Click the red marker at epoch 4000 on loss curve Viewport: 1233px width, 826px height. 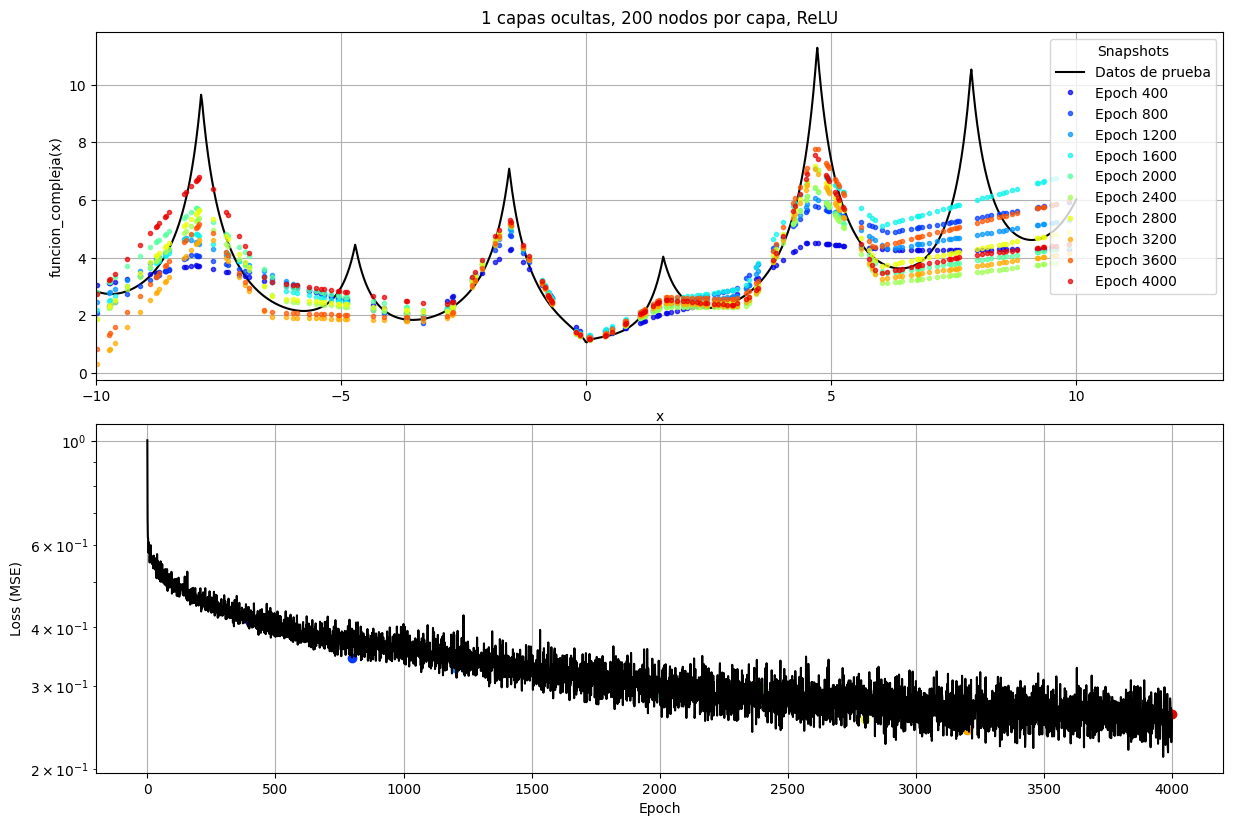click(x=1173, y=714)
